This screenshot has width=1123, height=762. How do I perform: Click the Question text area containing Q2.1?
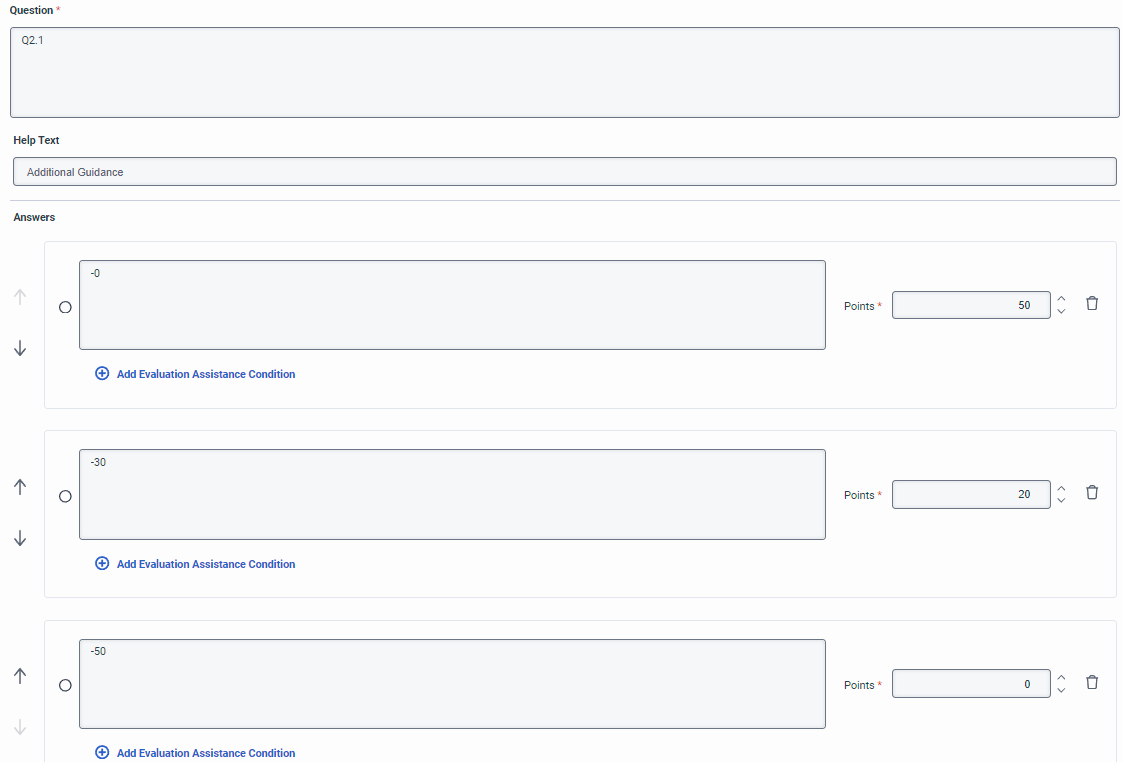click(564, 72)
